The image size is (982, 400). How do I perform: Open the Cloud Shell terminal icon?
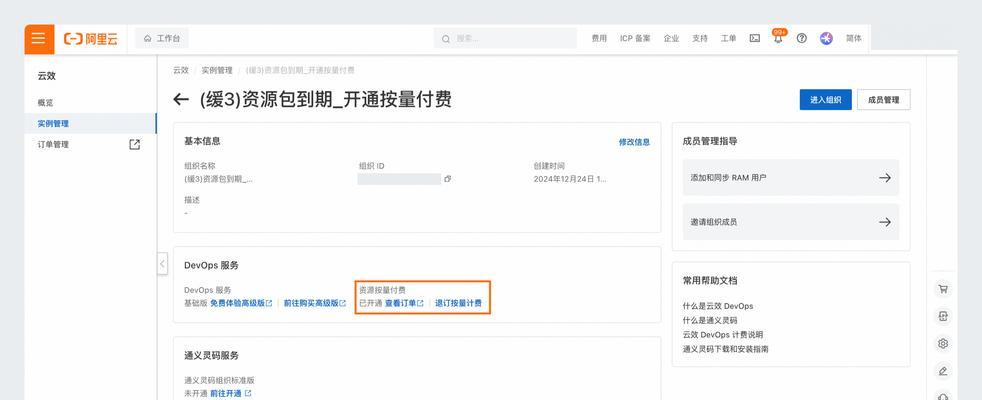point(755,38)
